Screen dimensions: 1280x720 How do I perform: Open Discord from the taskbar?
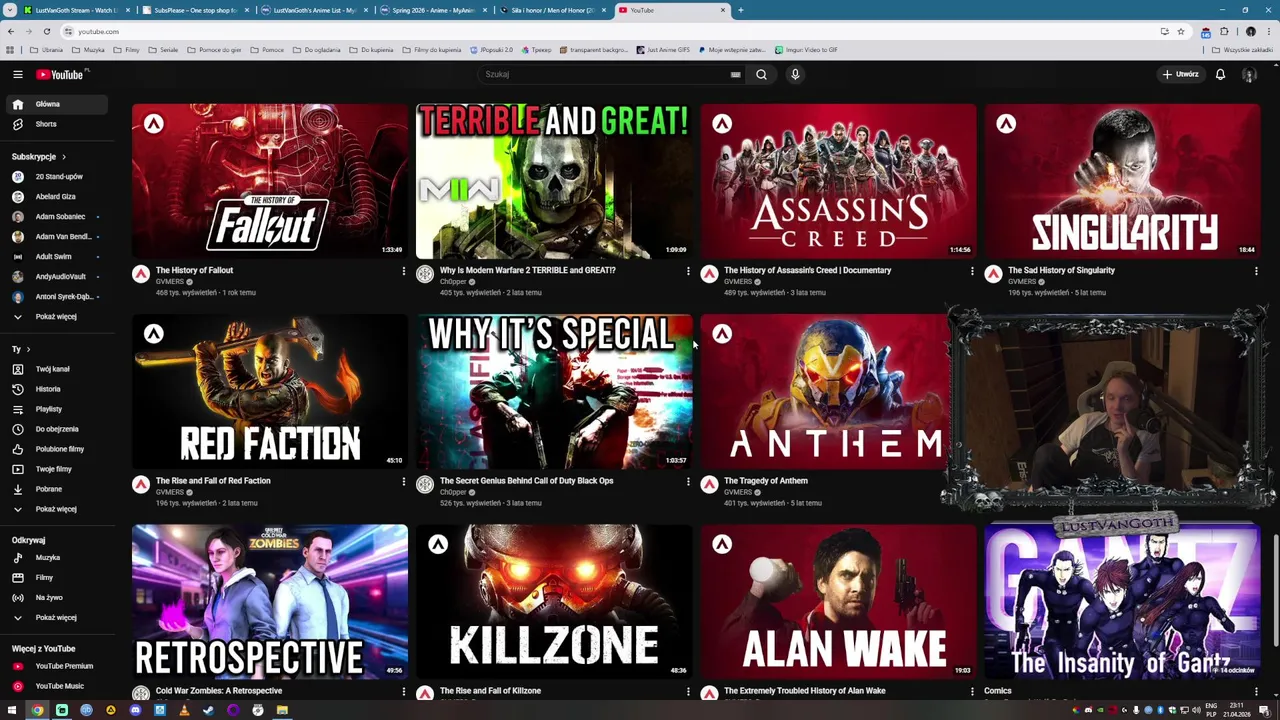[x=135, y=710]
